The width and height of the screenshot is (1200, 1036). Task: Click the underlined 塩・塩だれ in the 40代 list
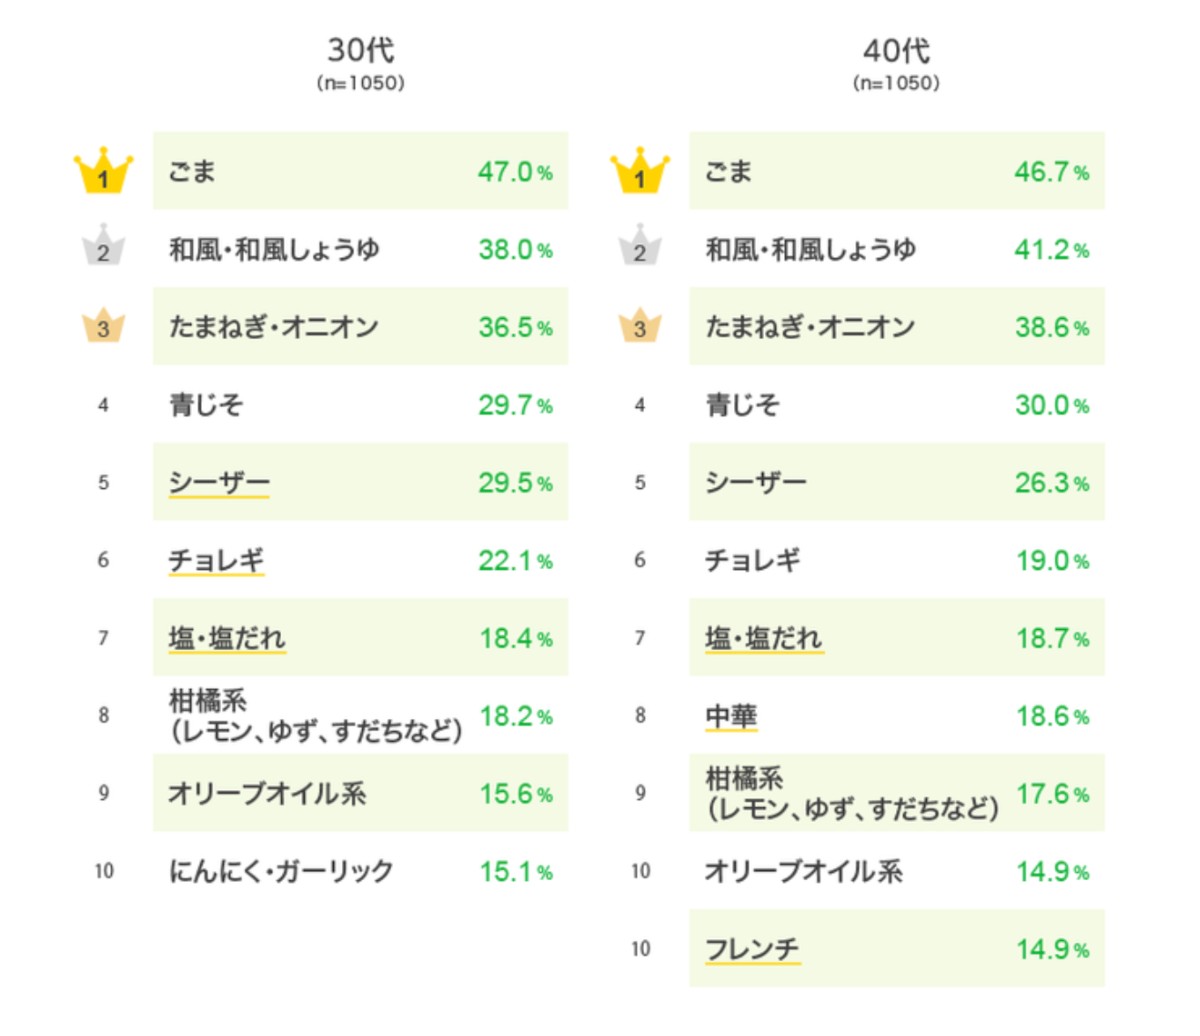click(x=764, y=638)
